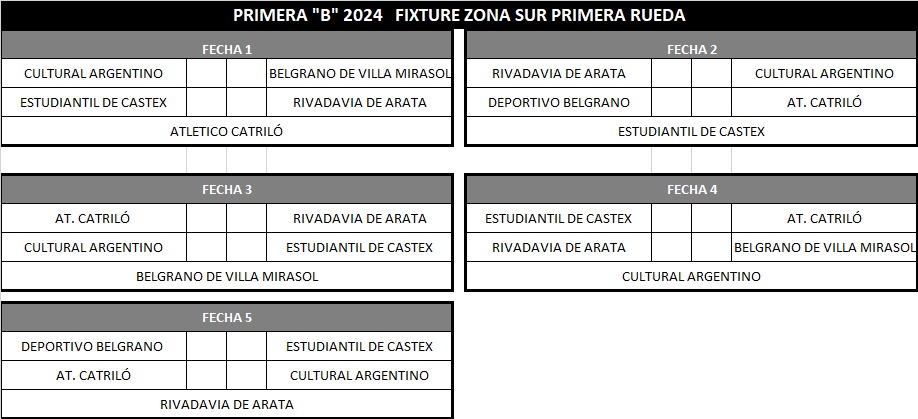
Task: Select the FECHA 5 header cell
Action: (x=227, y=318)
